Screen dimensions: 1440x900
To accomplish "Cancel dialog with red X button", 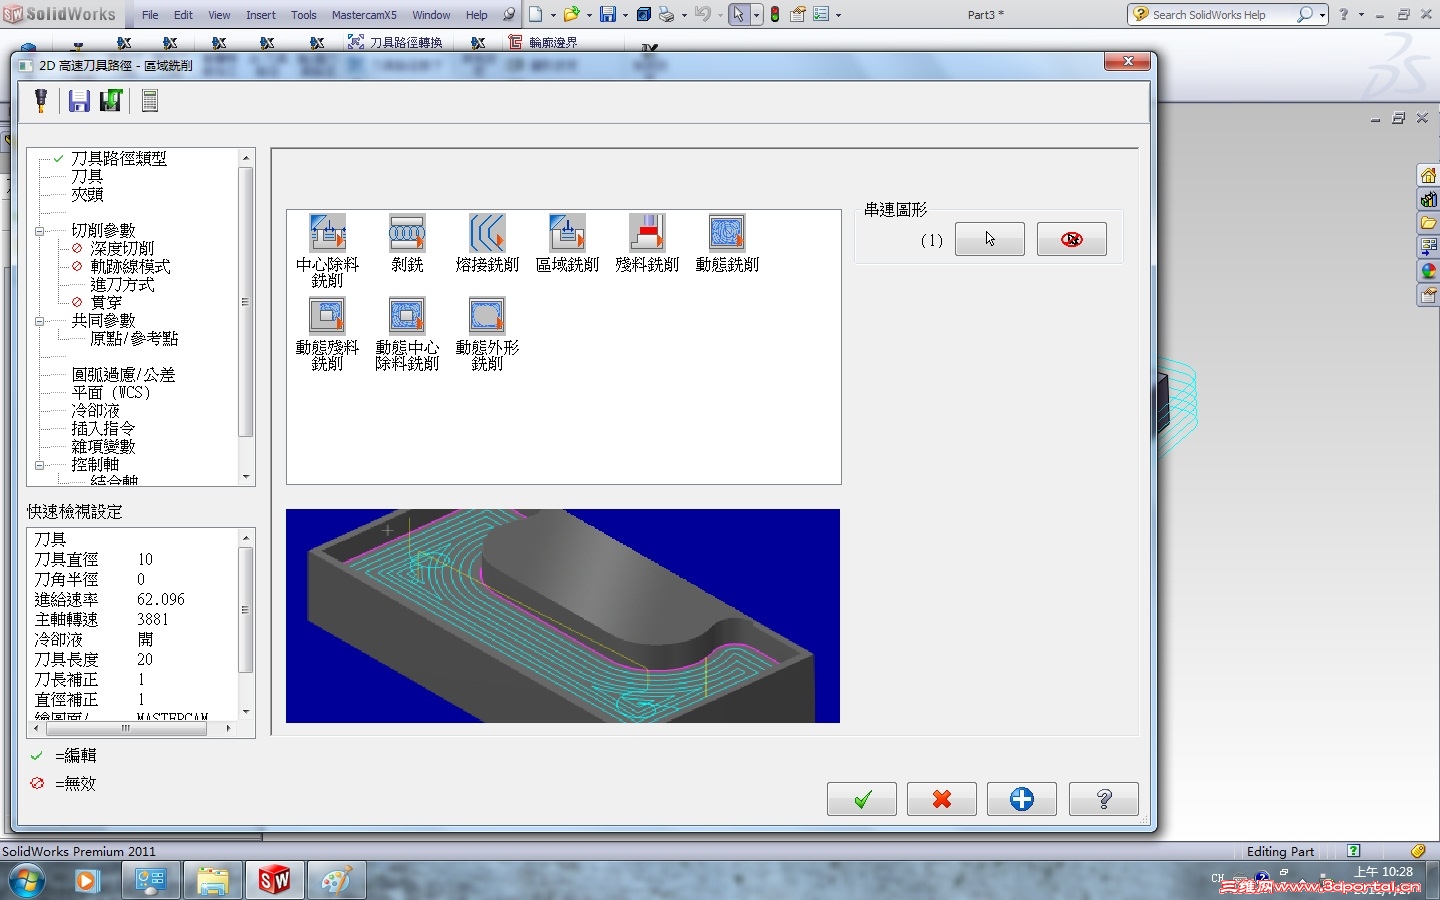I will (942, 799).
